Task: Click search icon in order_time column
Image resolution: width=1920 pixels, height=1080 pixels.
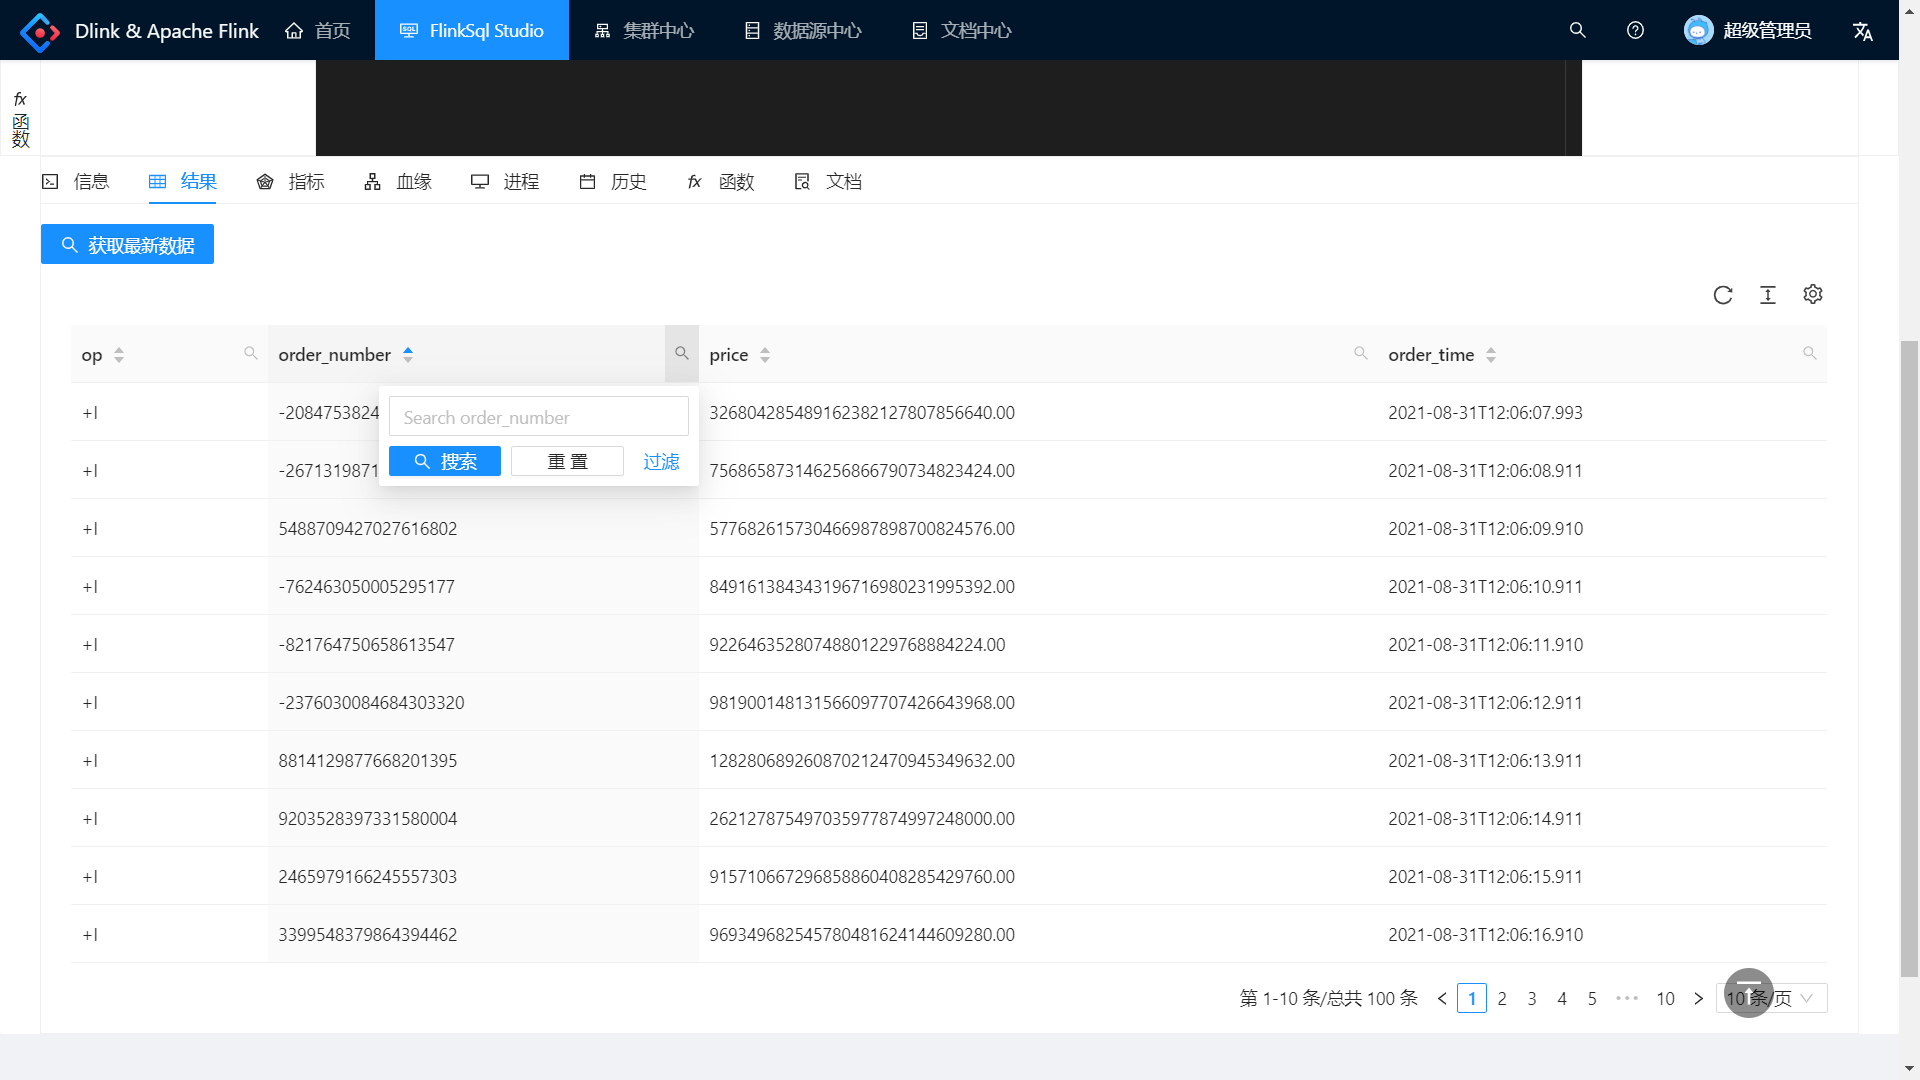Action: coord(1809,353)
